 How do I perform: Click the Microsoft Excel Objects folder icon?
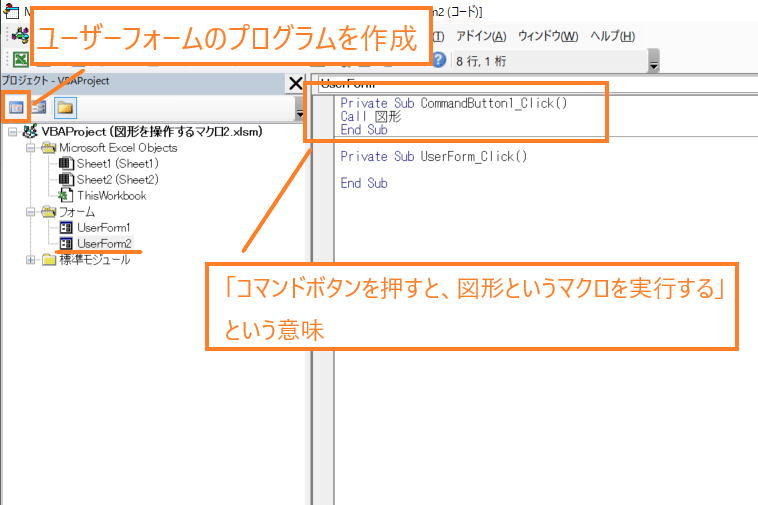48,148
